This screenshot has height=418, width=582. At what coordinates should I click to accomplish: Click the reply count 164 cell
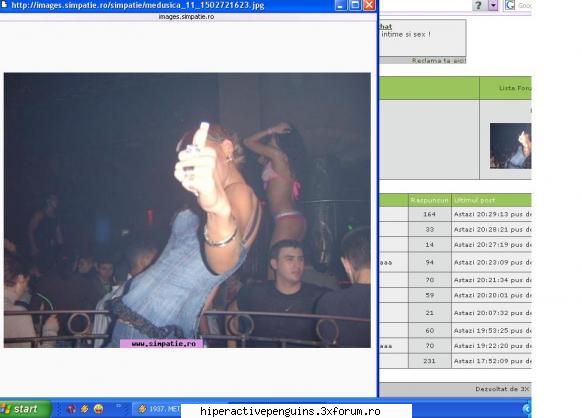[x=429, y=214]
